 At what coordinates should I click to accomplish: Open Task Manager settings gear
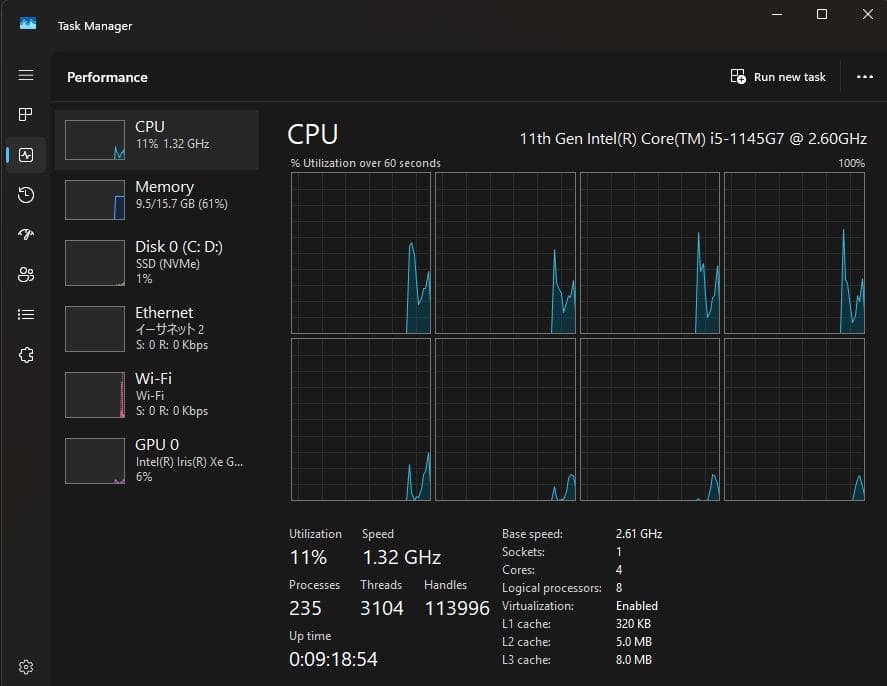[x=26, y=667]
